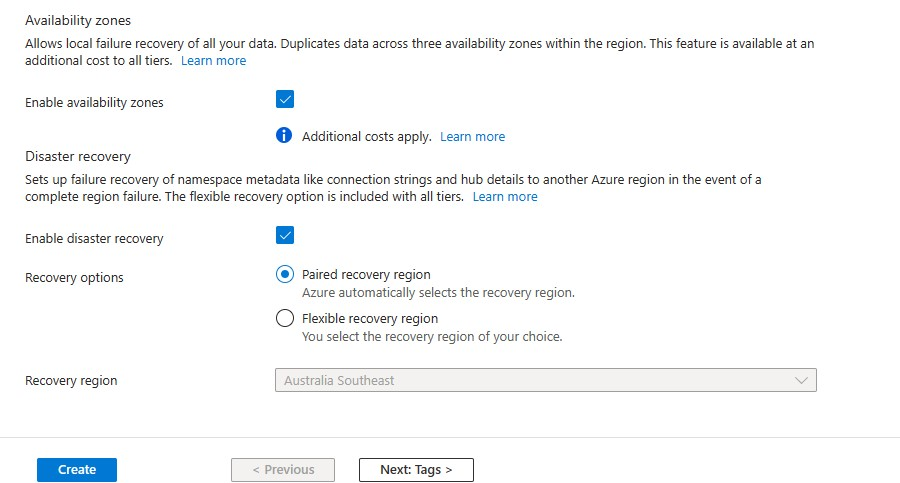Click 'You select the recovery region' description text

pyautogui.click(x=432, y=337)
